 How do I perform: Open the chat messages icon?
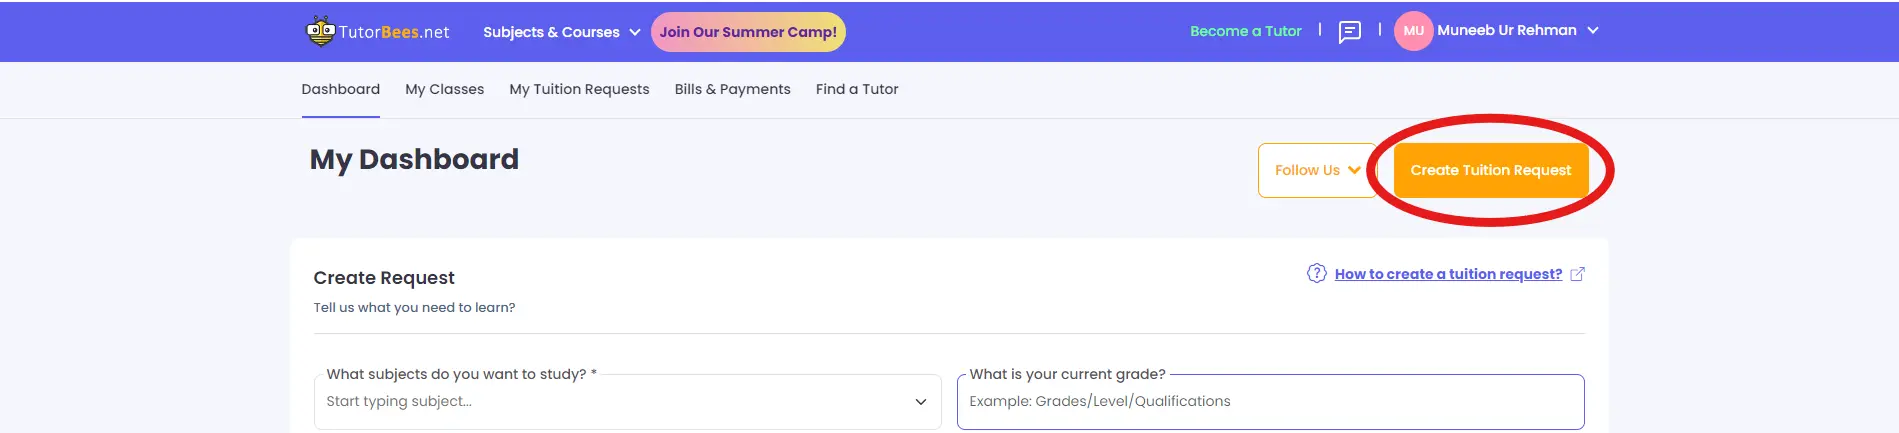pyautogui.click(x=1349, y=32)
